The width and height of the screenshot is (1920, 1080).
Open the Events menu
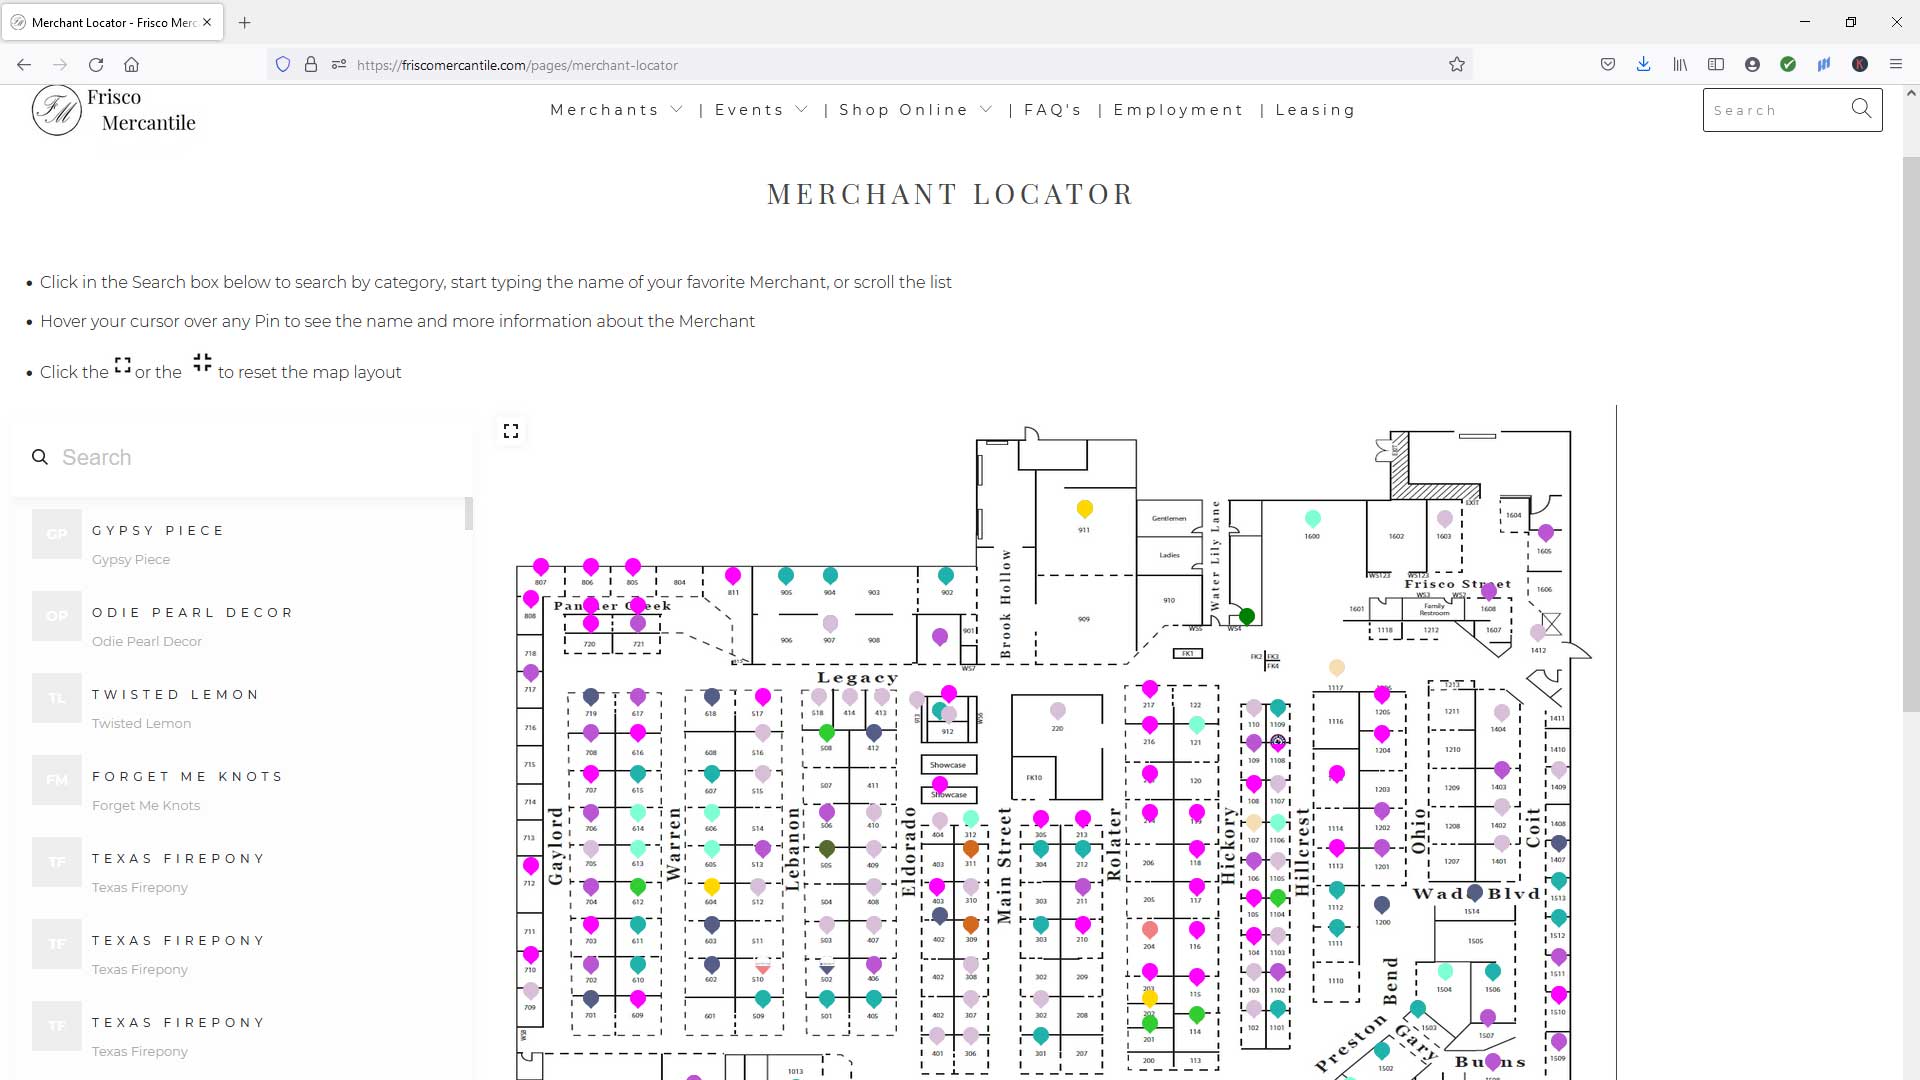(749, 110)
